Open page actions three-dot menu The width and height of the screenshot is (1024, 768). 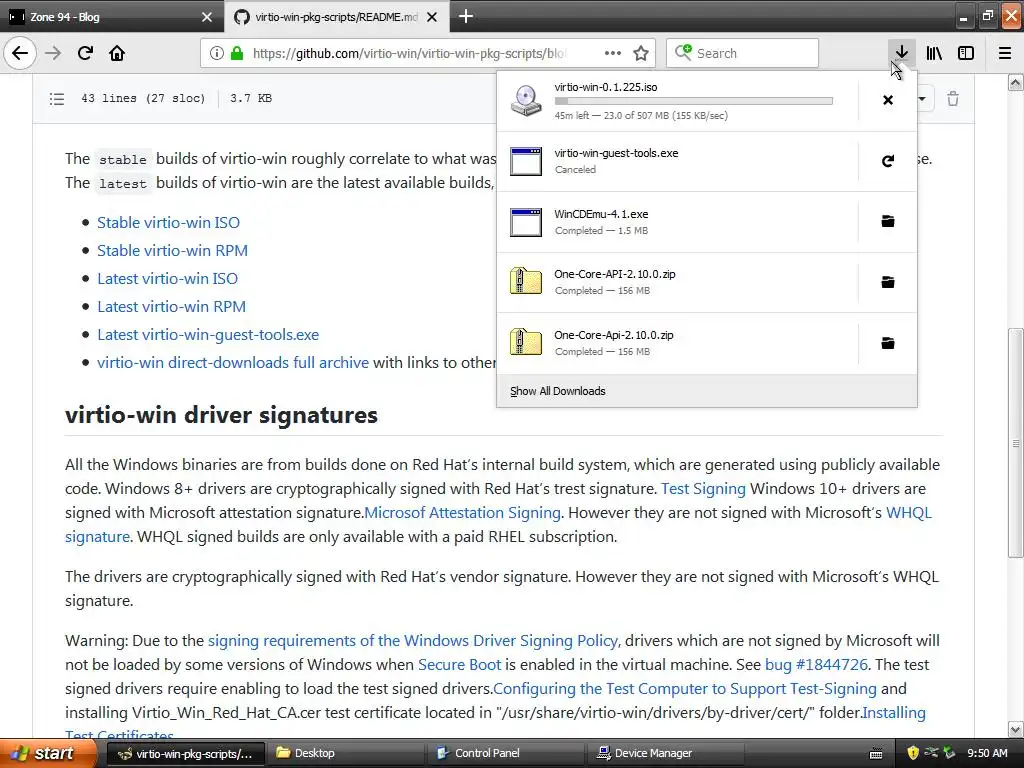click(x=613, y=53)
